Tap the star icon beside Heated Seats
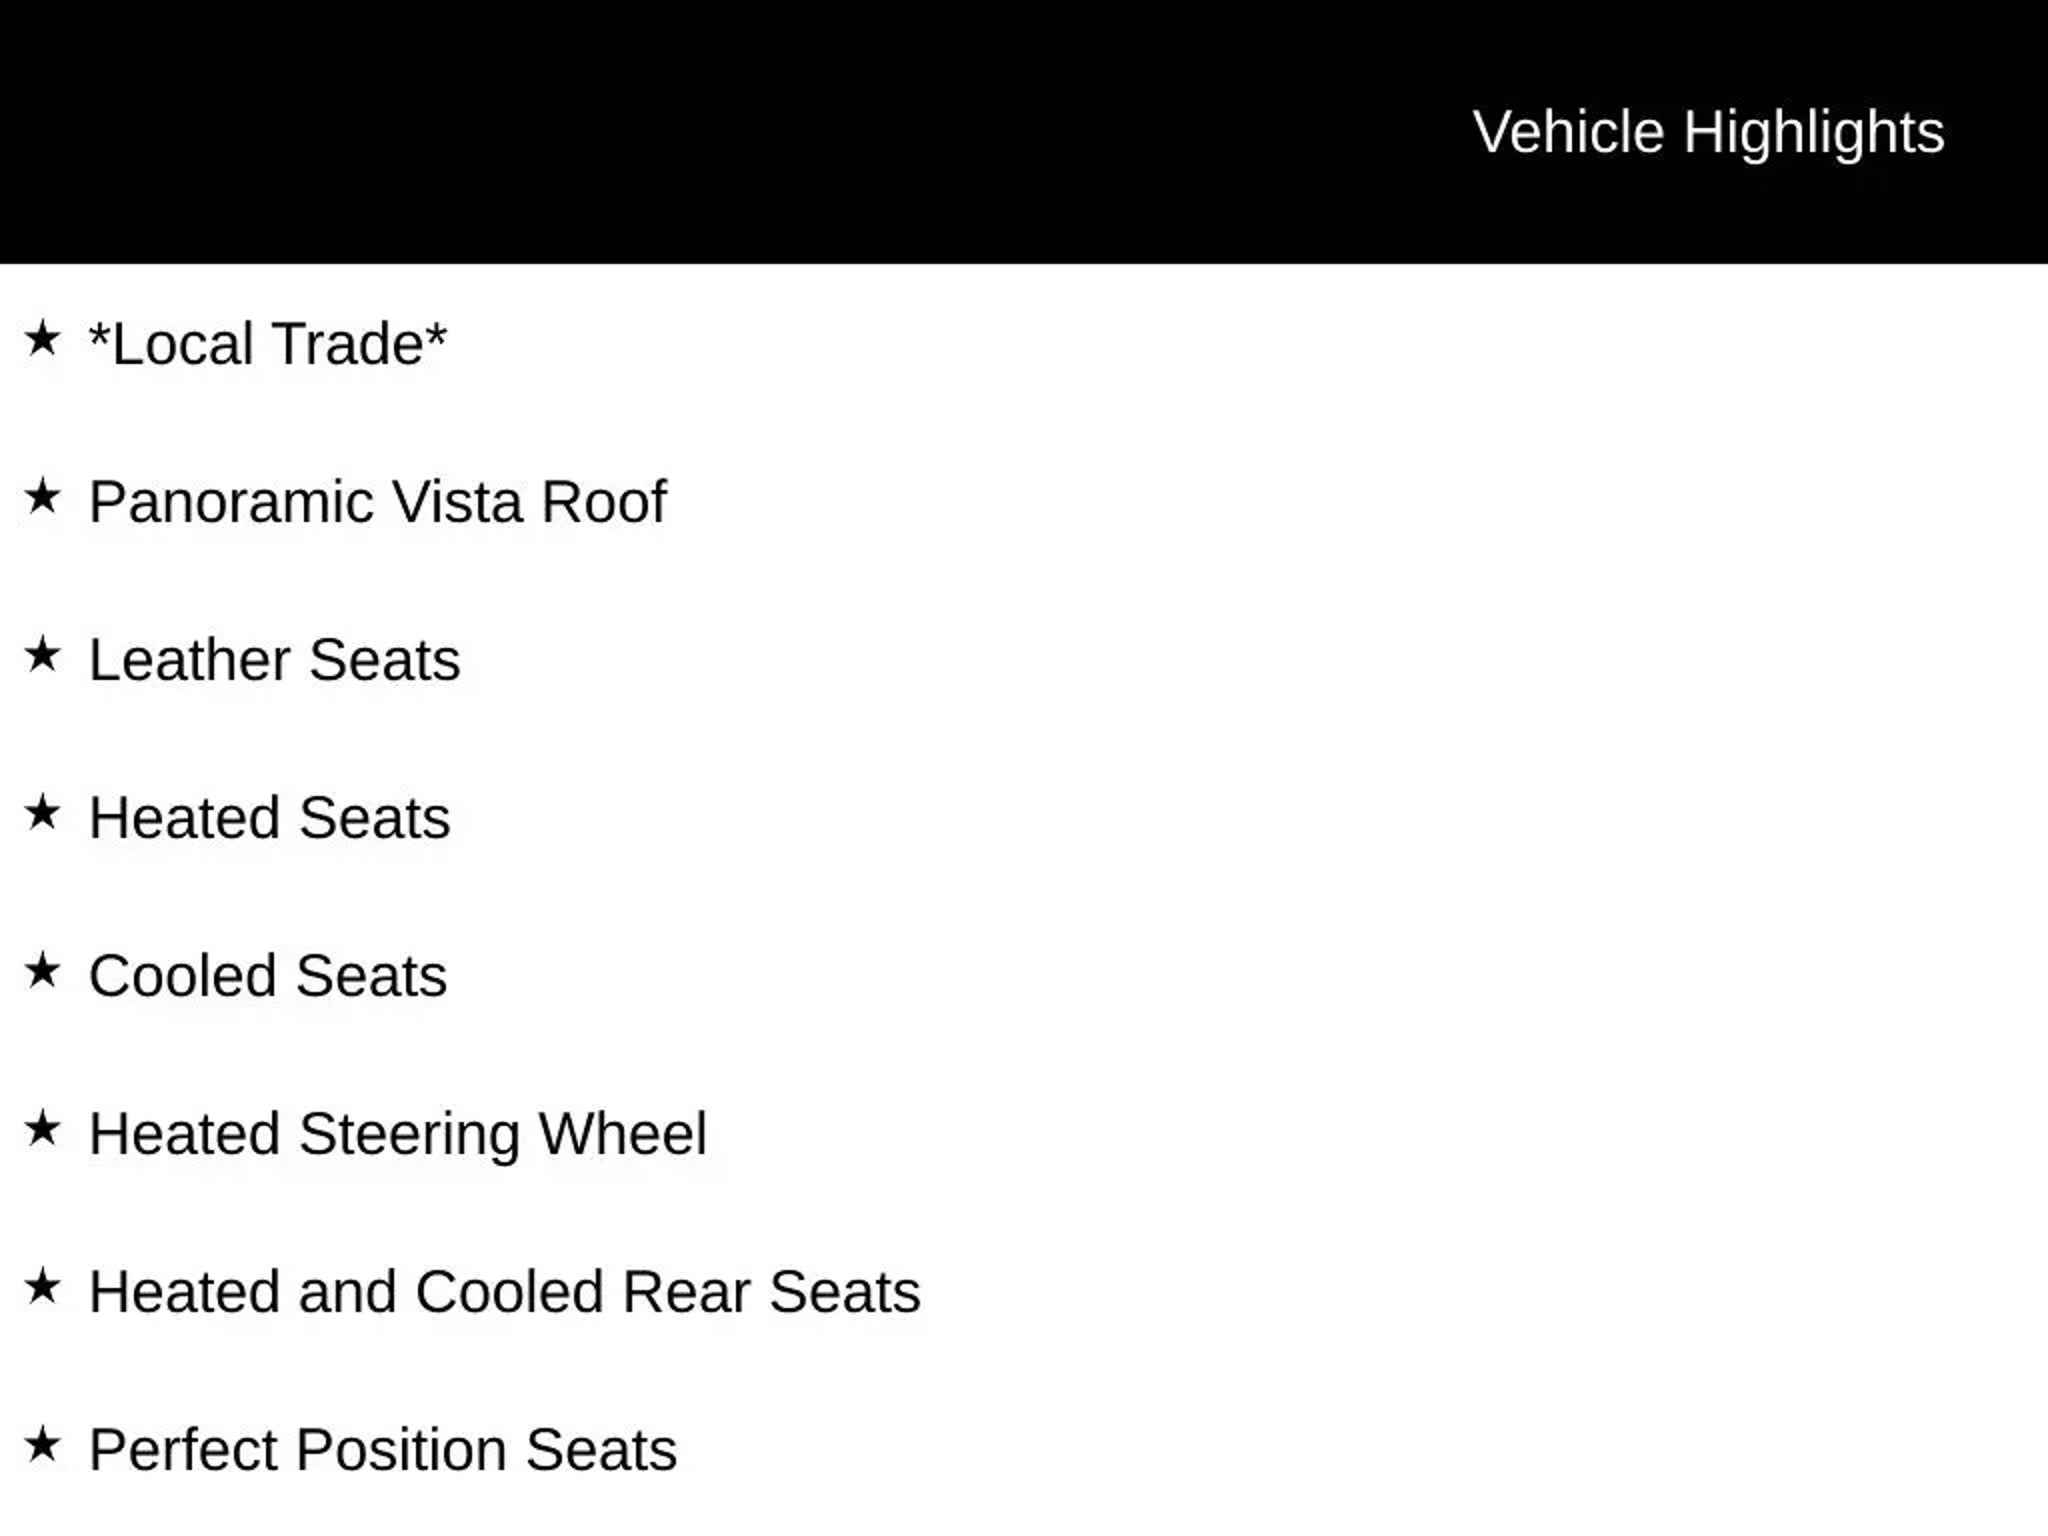The width and height of the screenshot is (2048, 1536). (42, 813)
